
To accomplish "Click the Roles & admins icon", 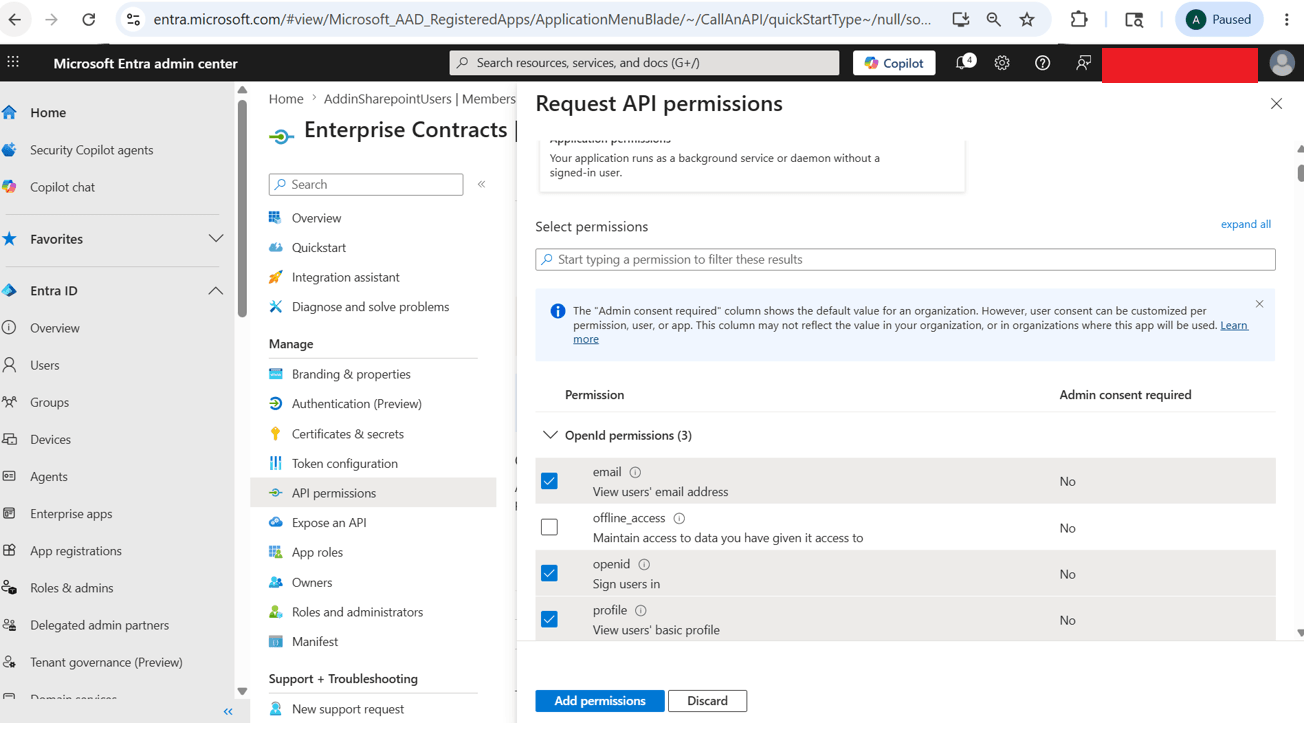I will (x=9, y=588).
